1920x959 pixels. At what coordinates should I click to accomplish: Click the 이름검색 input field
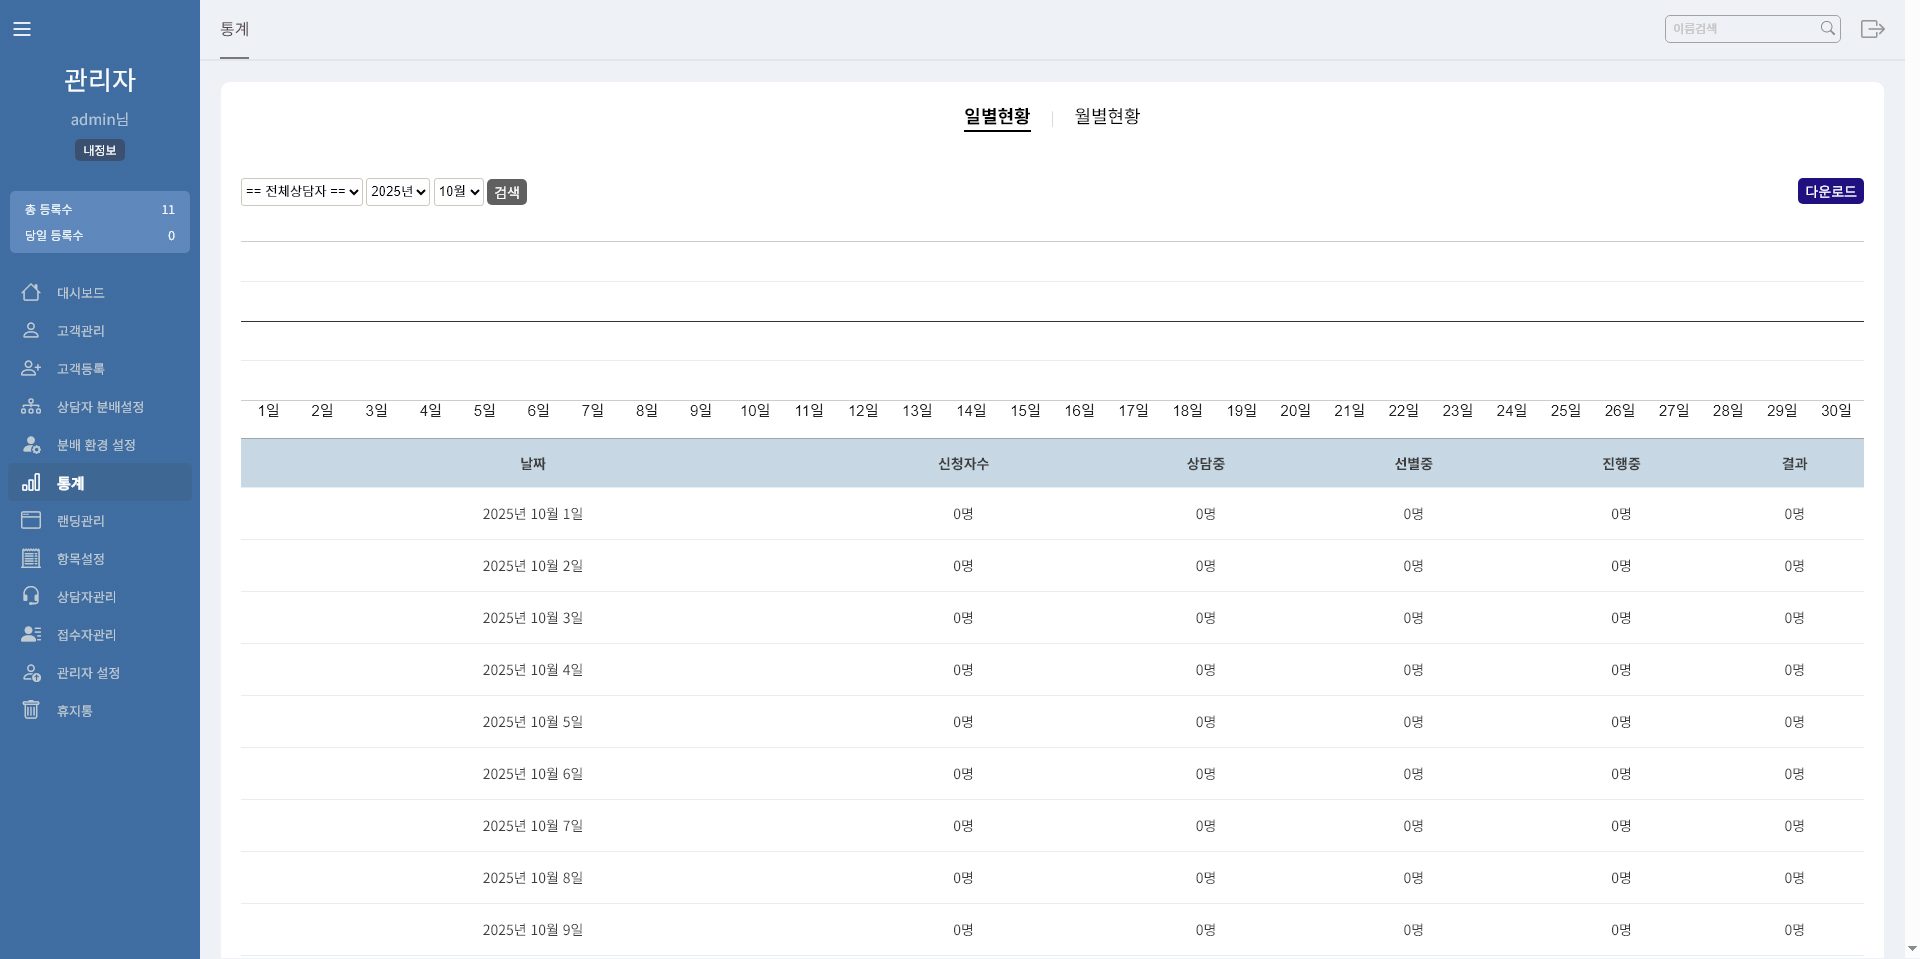(x=1740, y=29)
